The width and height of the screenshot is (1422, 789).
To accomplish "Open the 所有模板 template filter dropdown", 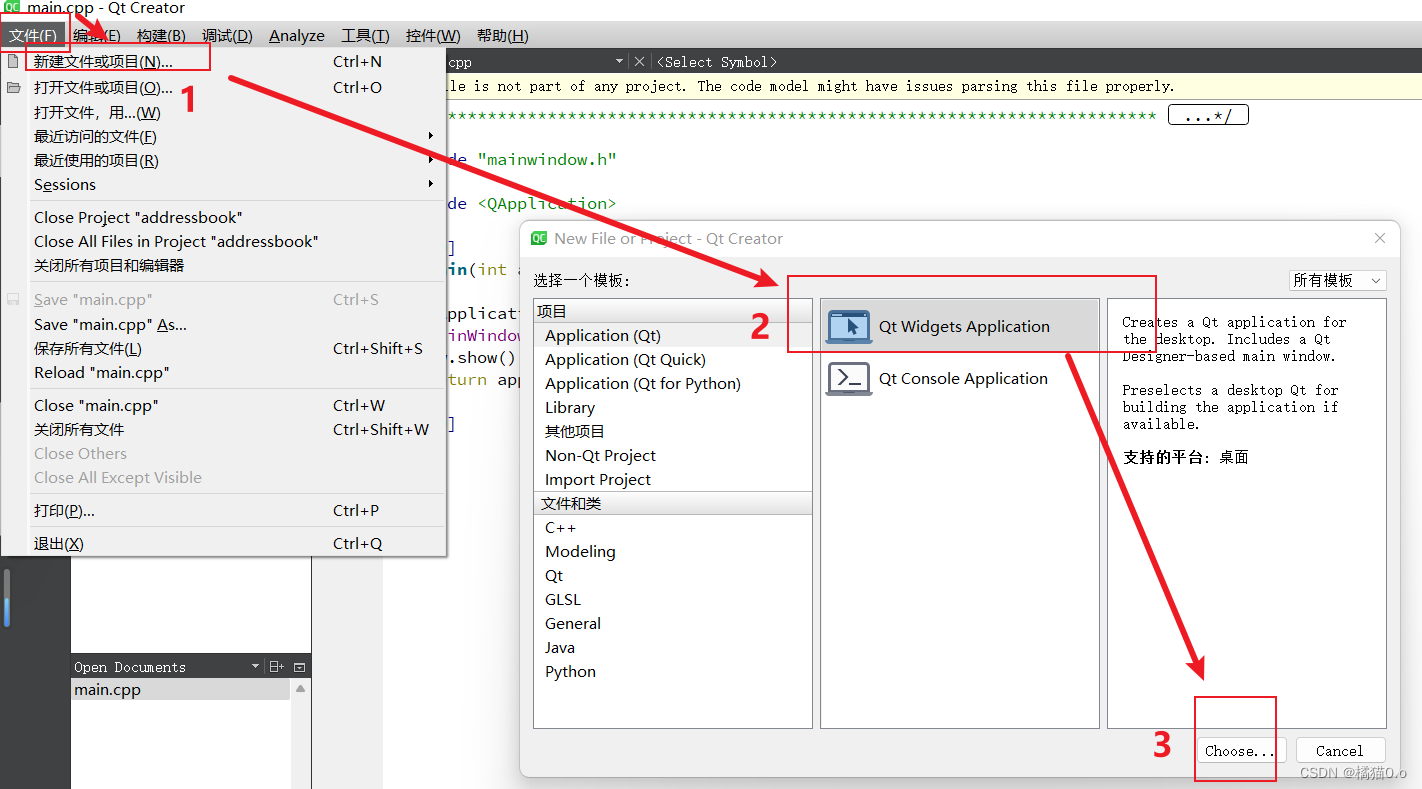I will (x=1337, y=281).
